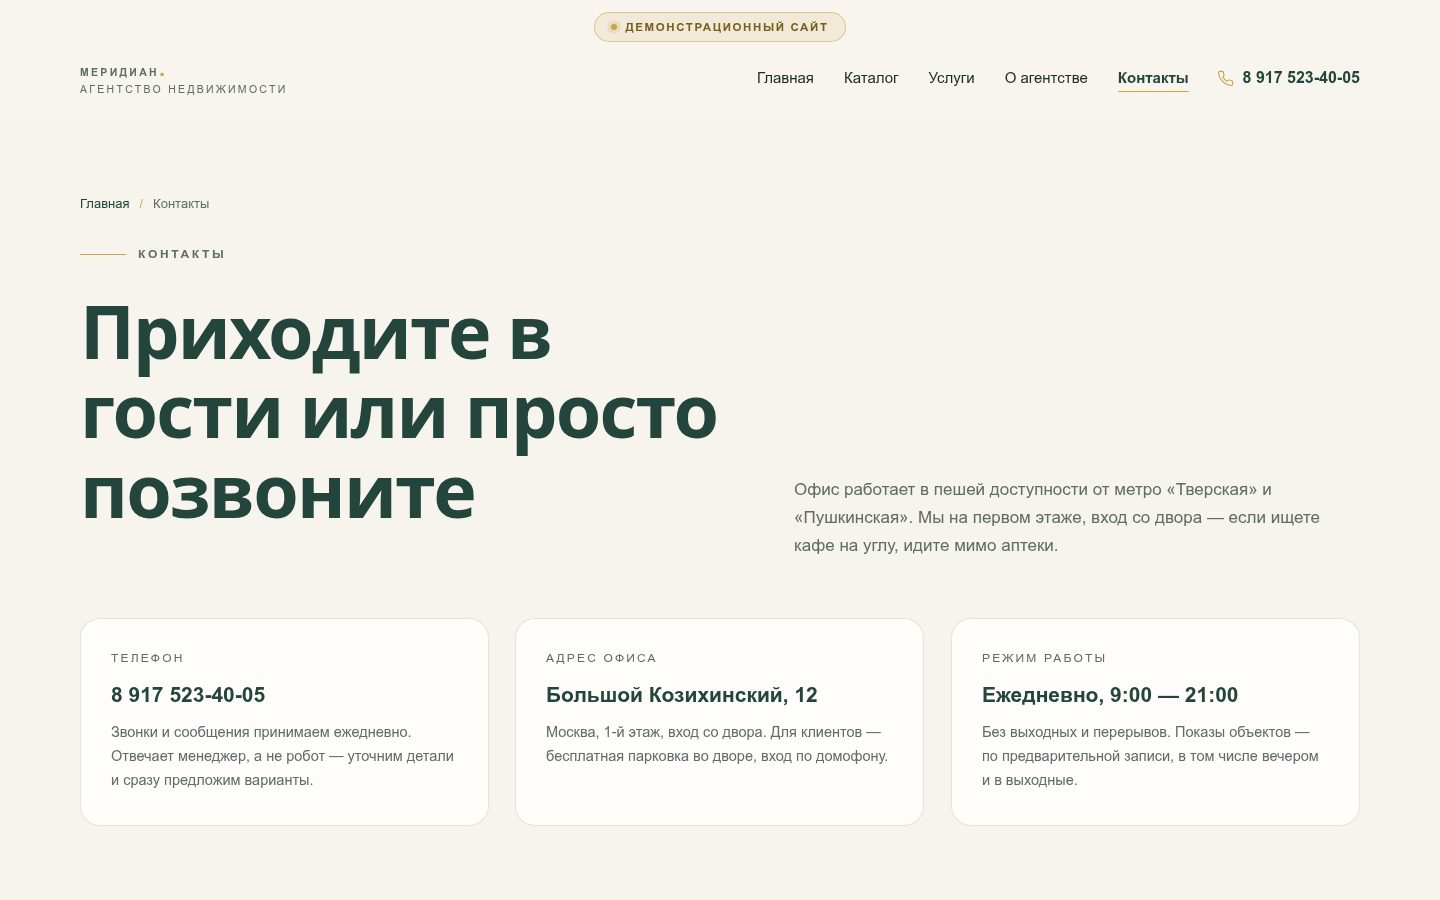Go to the Каталог menu item

tap(871, 78)
